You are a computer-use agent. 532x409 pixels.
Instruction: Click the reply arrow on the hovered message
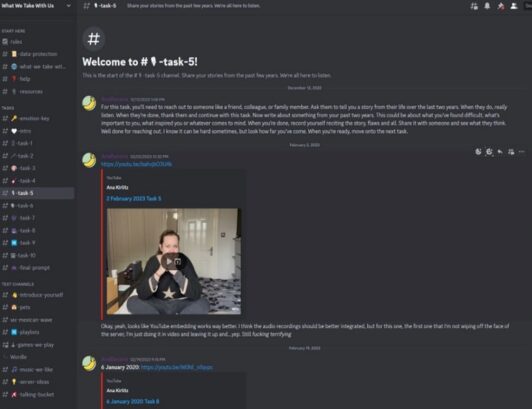click(500, 152)
